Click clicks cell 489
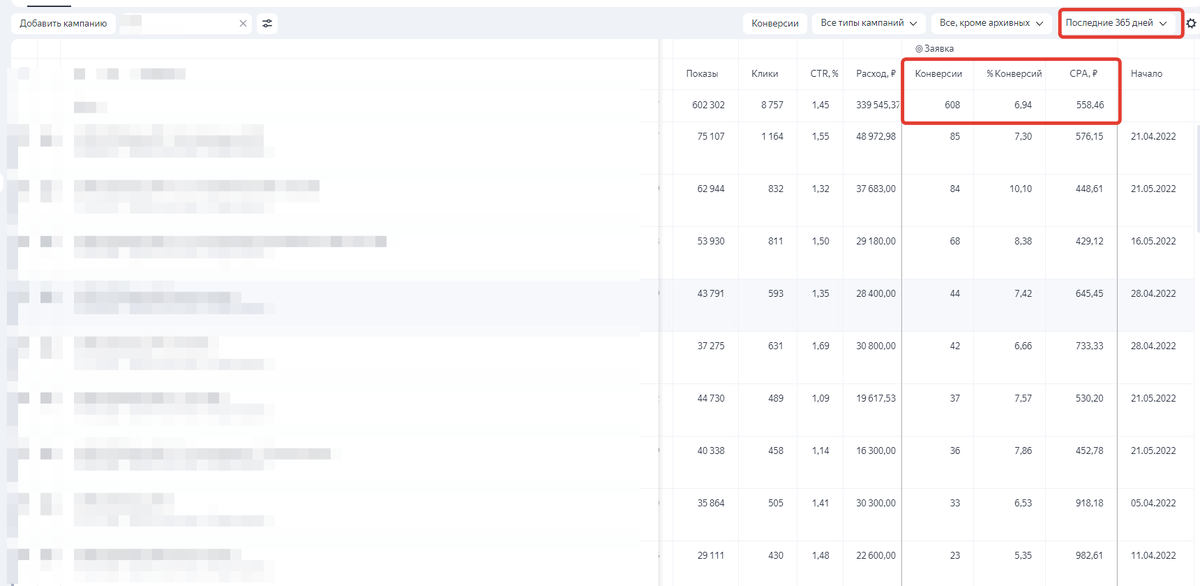 tap(775, 398)
